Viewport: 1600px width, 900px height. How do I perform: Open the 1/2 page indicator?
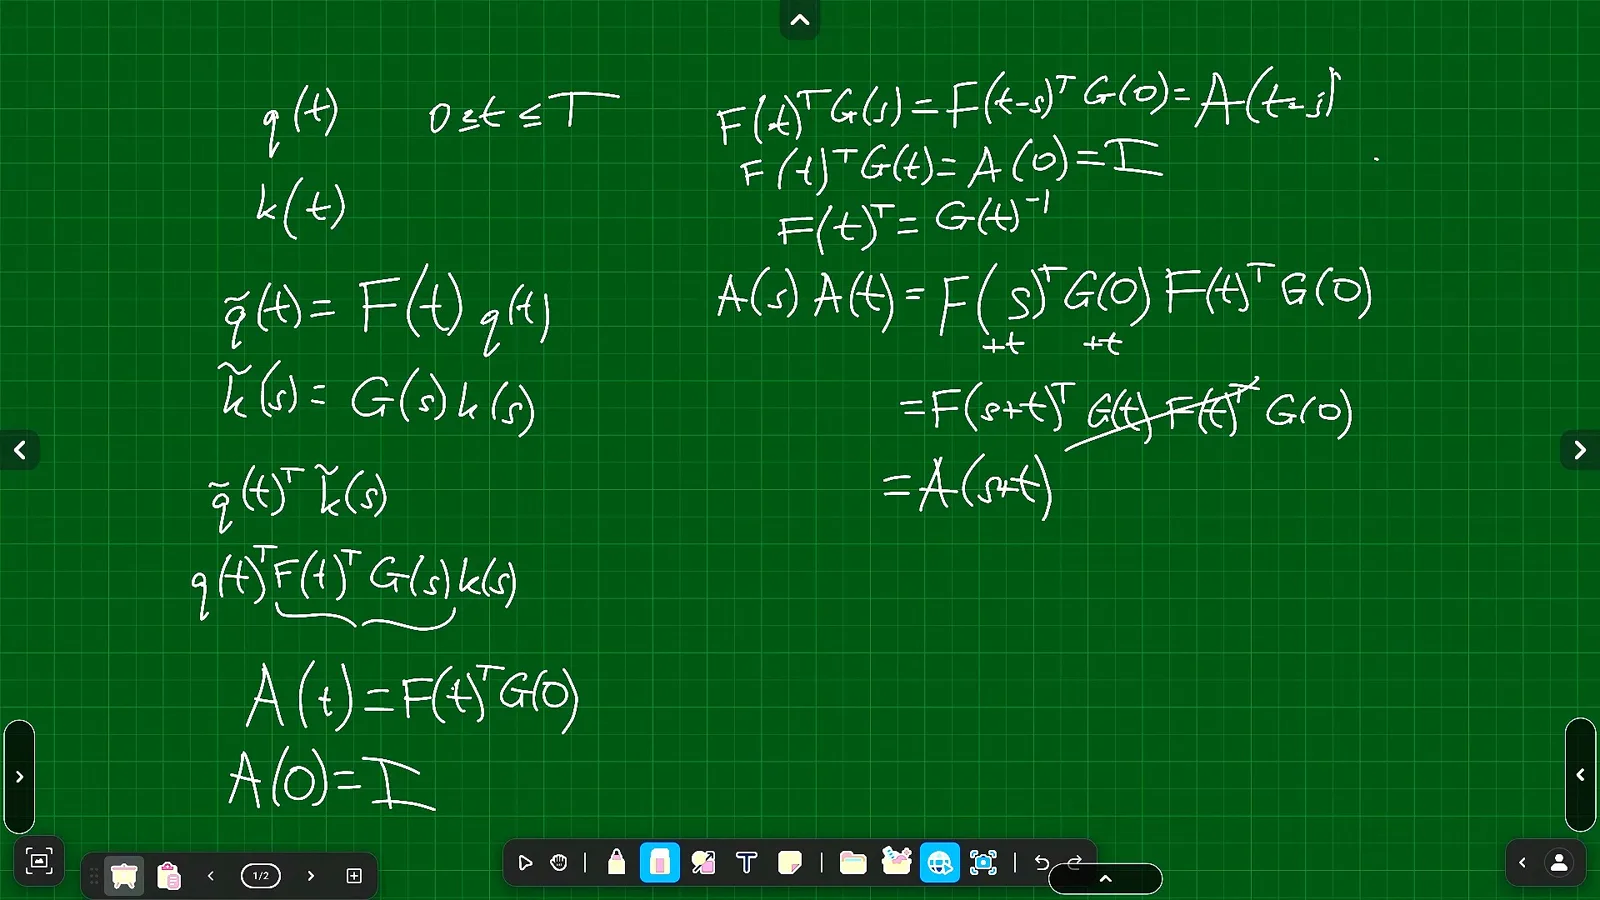tap(261, 876)
